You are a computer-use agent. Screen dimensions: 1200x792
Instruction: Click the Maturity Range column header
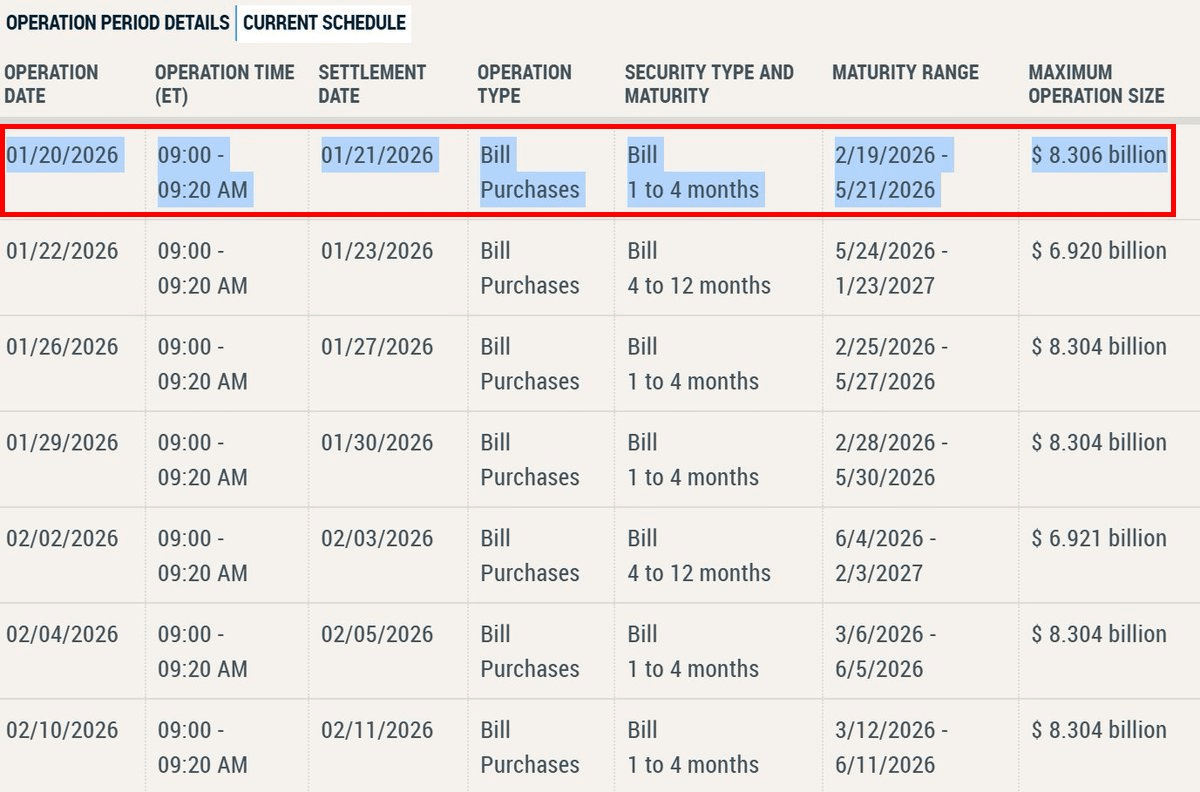click(x=905, y=72)
